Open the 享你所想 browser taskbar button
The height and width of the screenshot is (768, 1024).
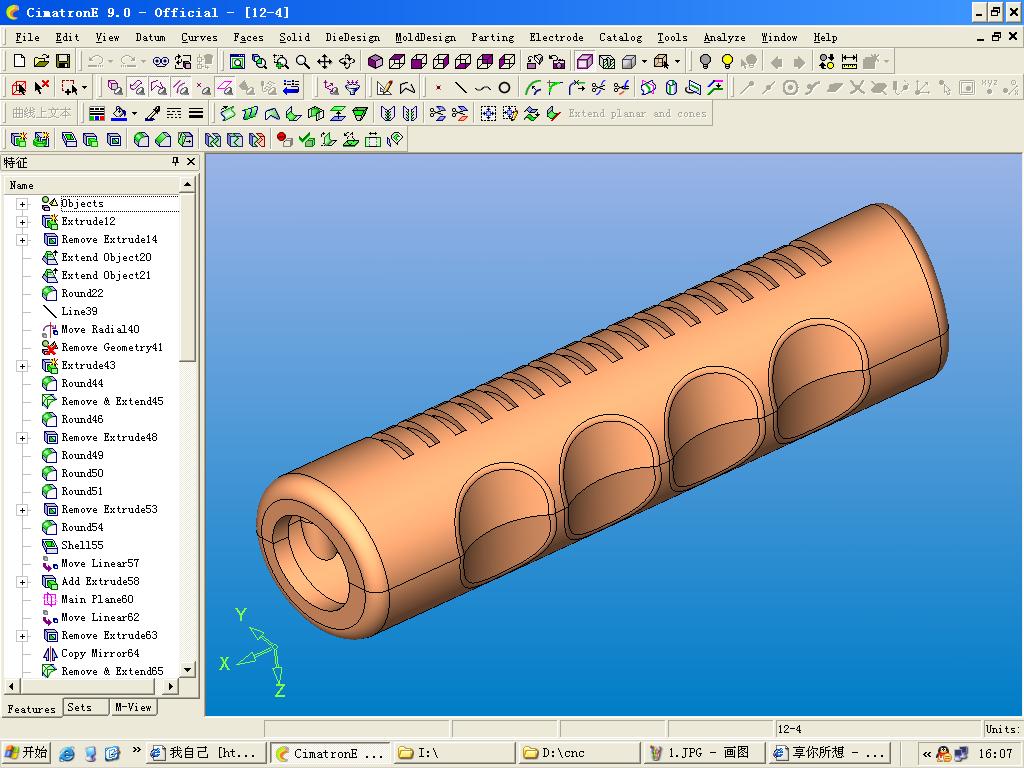coord(828,753)
